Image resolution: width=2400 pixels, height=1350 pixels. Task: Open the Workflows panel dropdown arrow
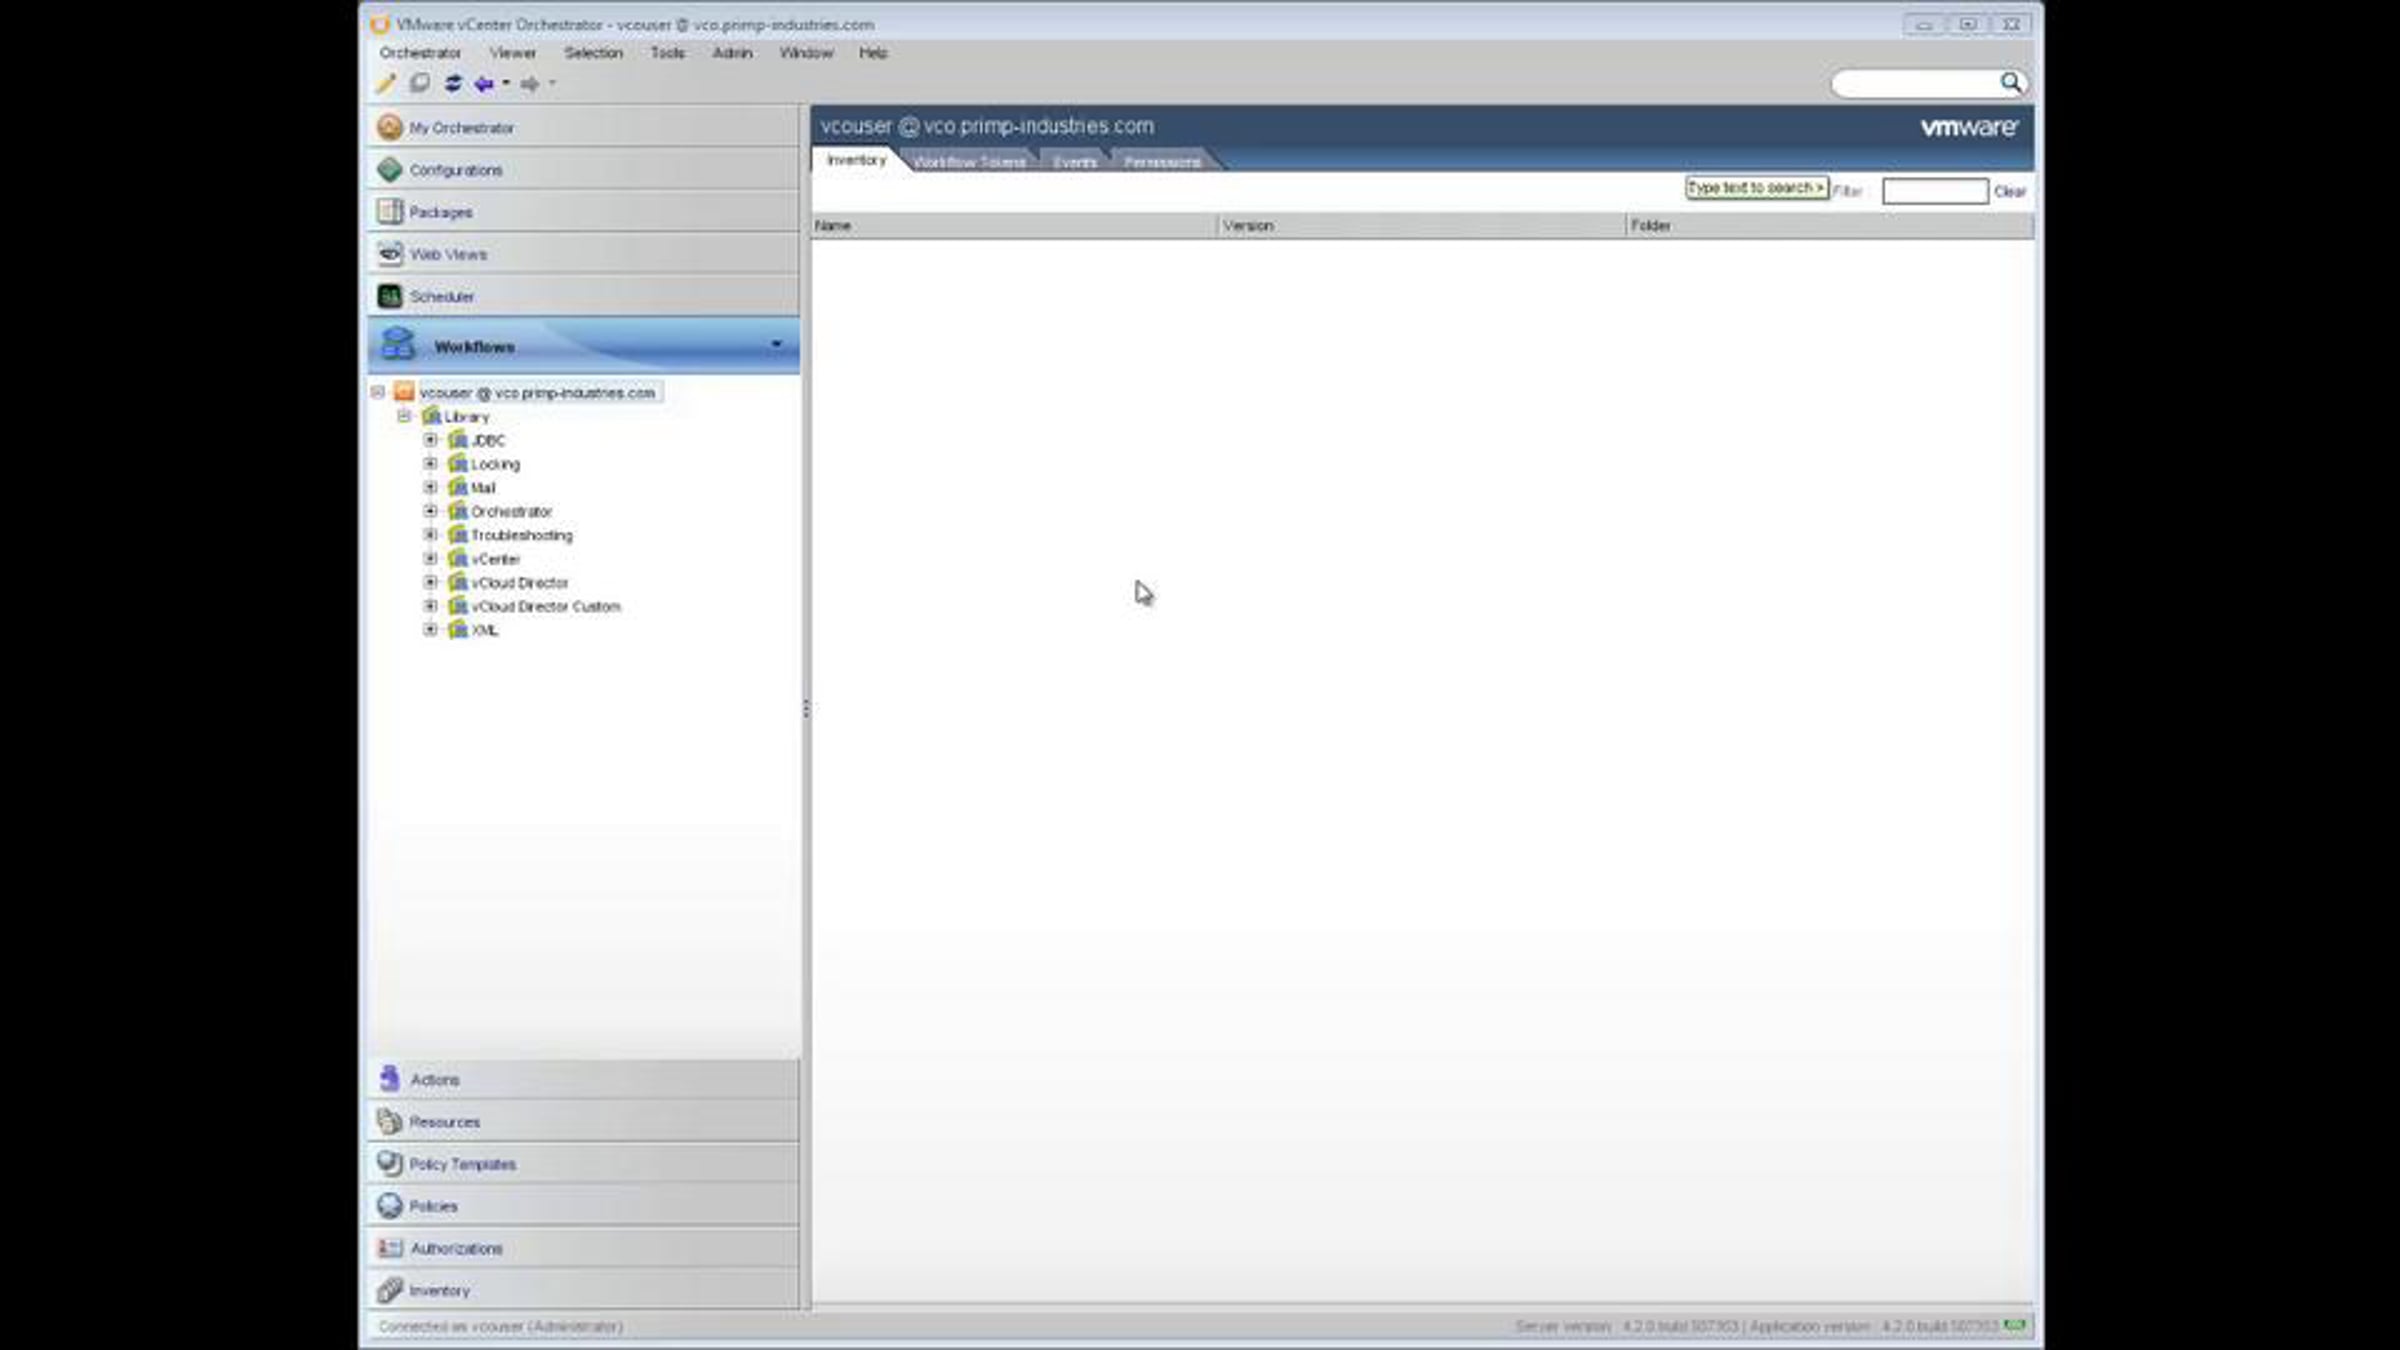(776, 345)
